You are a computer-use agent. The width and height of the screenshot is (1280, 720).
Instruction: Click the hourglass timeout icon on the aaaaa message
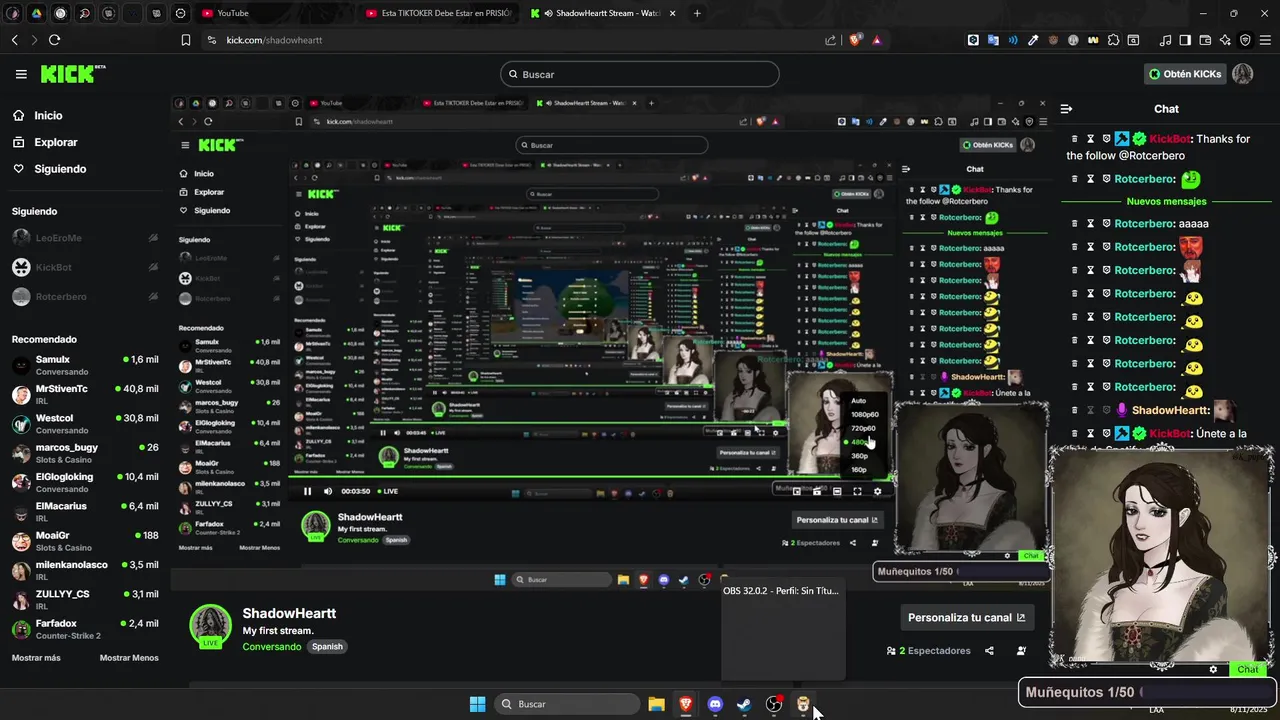(1091, 224)
